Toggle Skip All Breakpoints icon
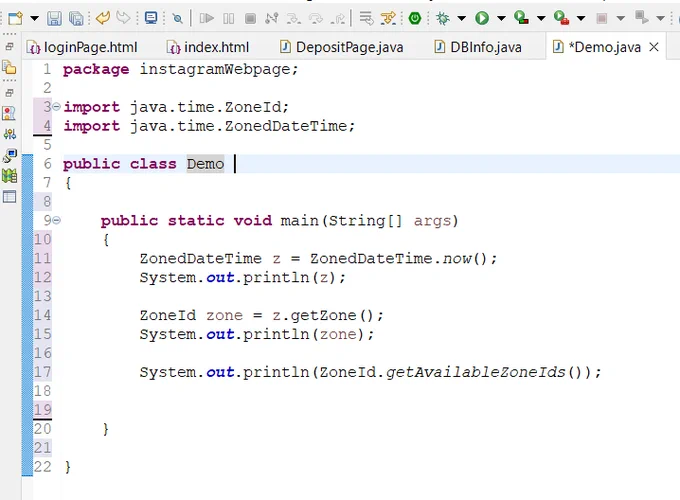 (177, 18)
